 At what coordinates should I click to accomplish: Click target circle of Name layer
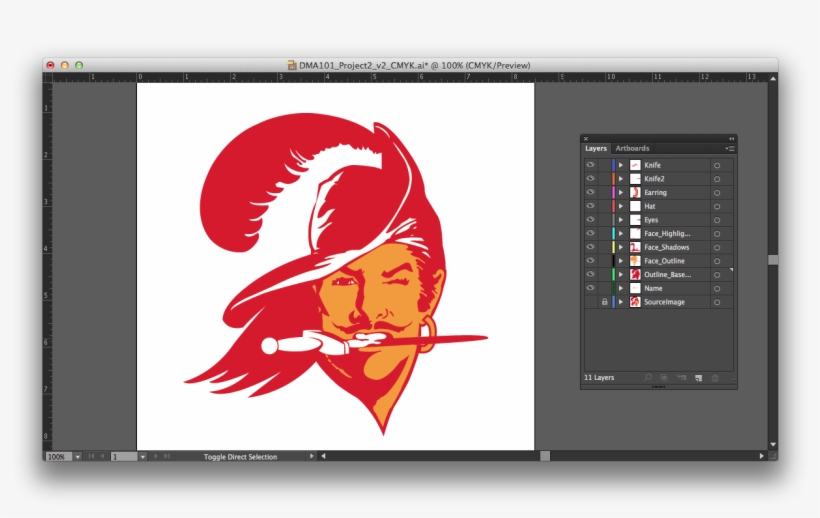point(717,289)
